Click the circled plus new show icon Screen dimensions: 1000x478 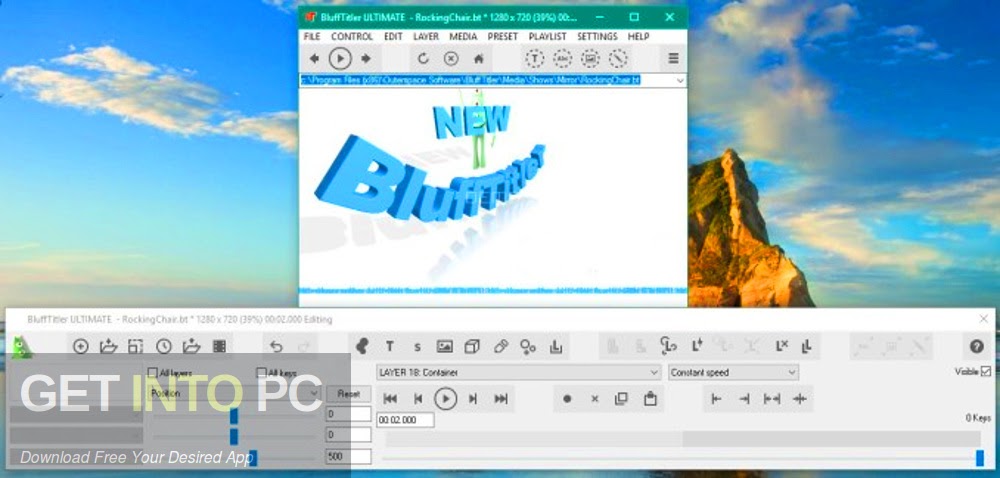click(81, 346)
